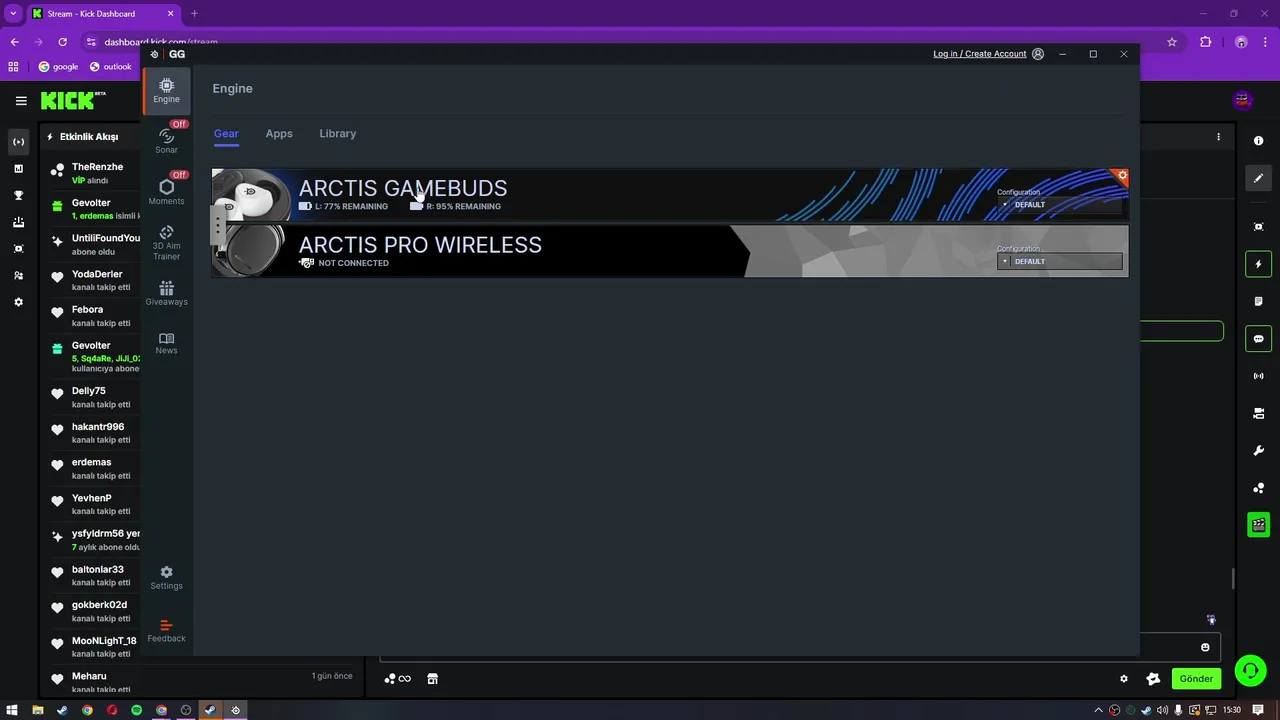Click the lightning bolt icon in Kick's right panel
1280x720 pixels.
(x=1259, y=264)
